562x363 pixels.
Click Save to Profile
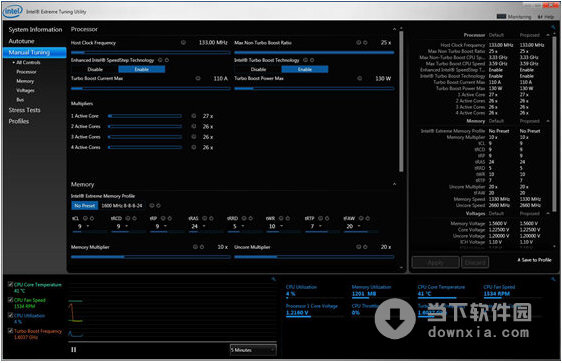pos(534,260)
